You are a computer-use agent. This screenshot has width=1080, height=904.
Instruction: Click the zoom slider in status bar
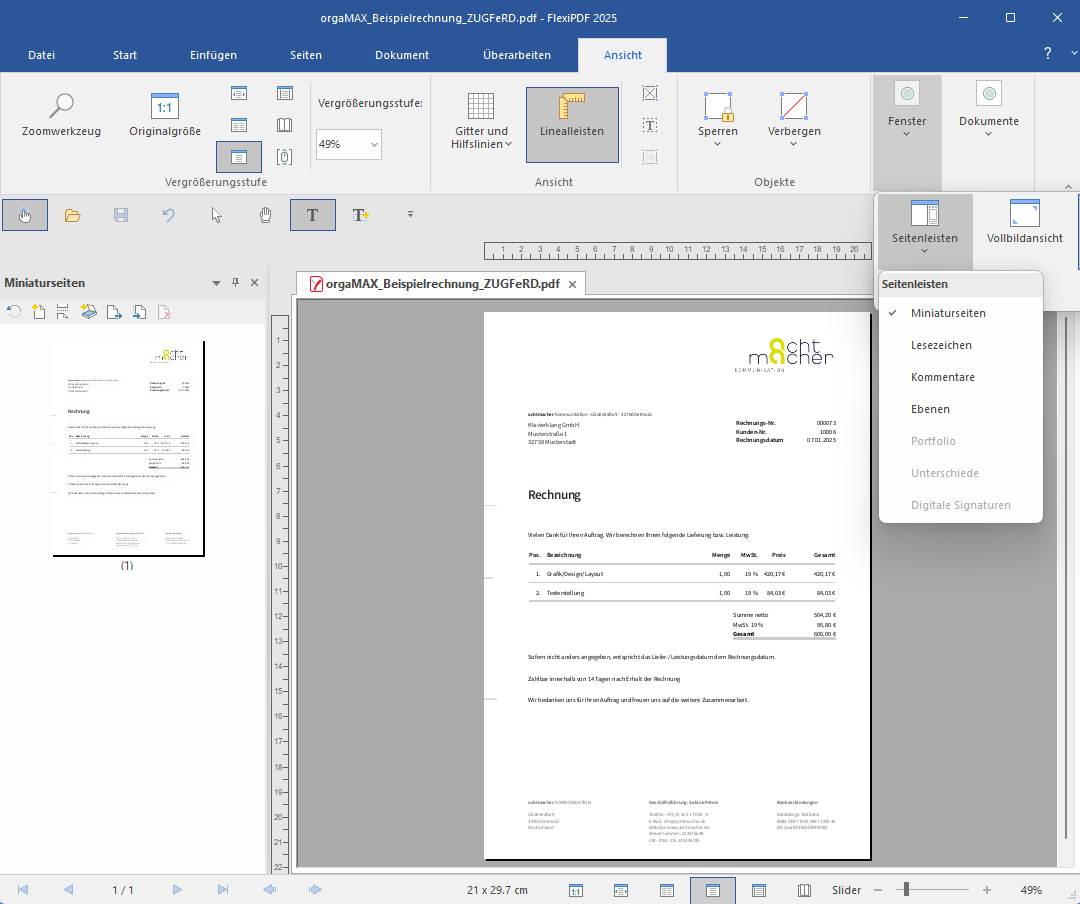(906, 890)
